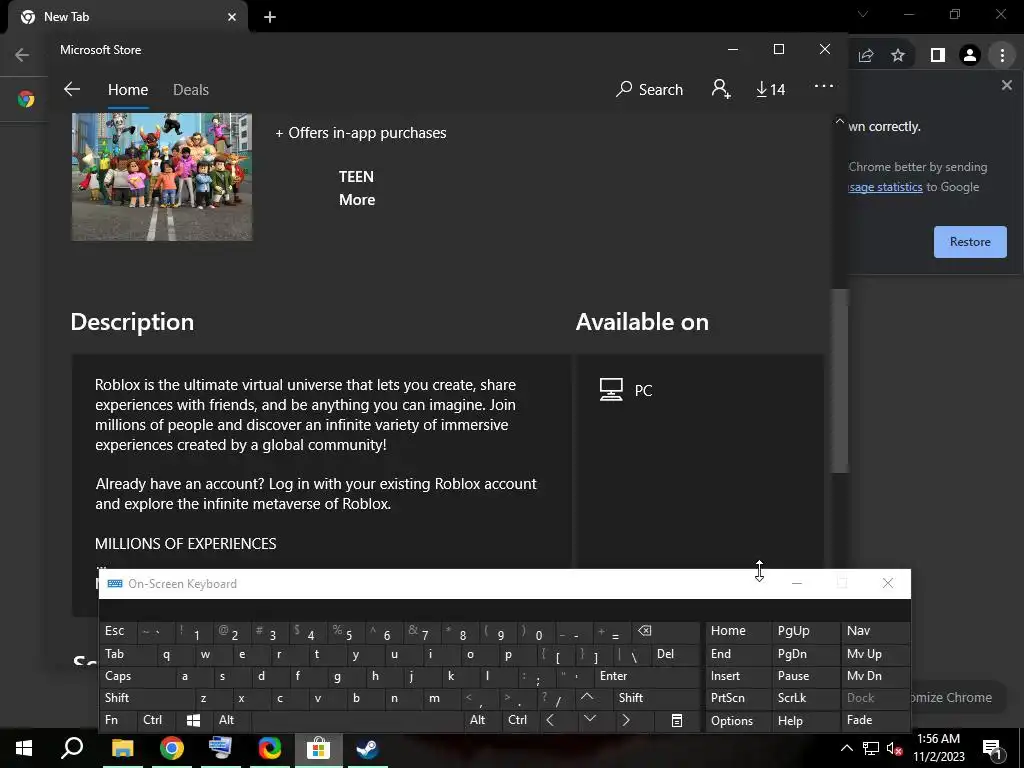Click the Esc key on On-Screen Keyboard

119,632
